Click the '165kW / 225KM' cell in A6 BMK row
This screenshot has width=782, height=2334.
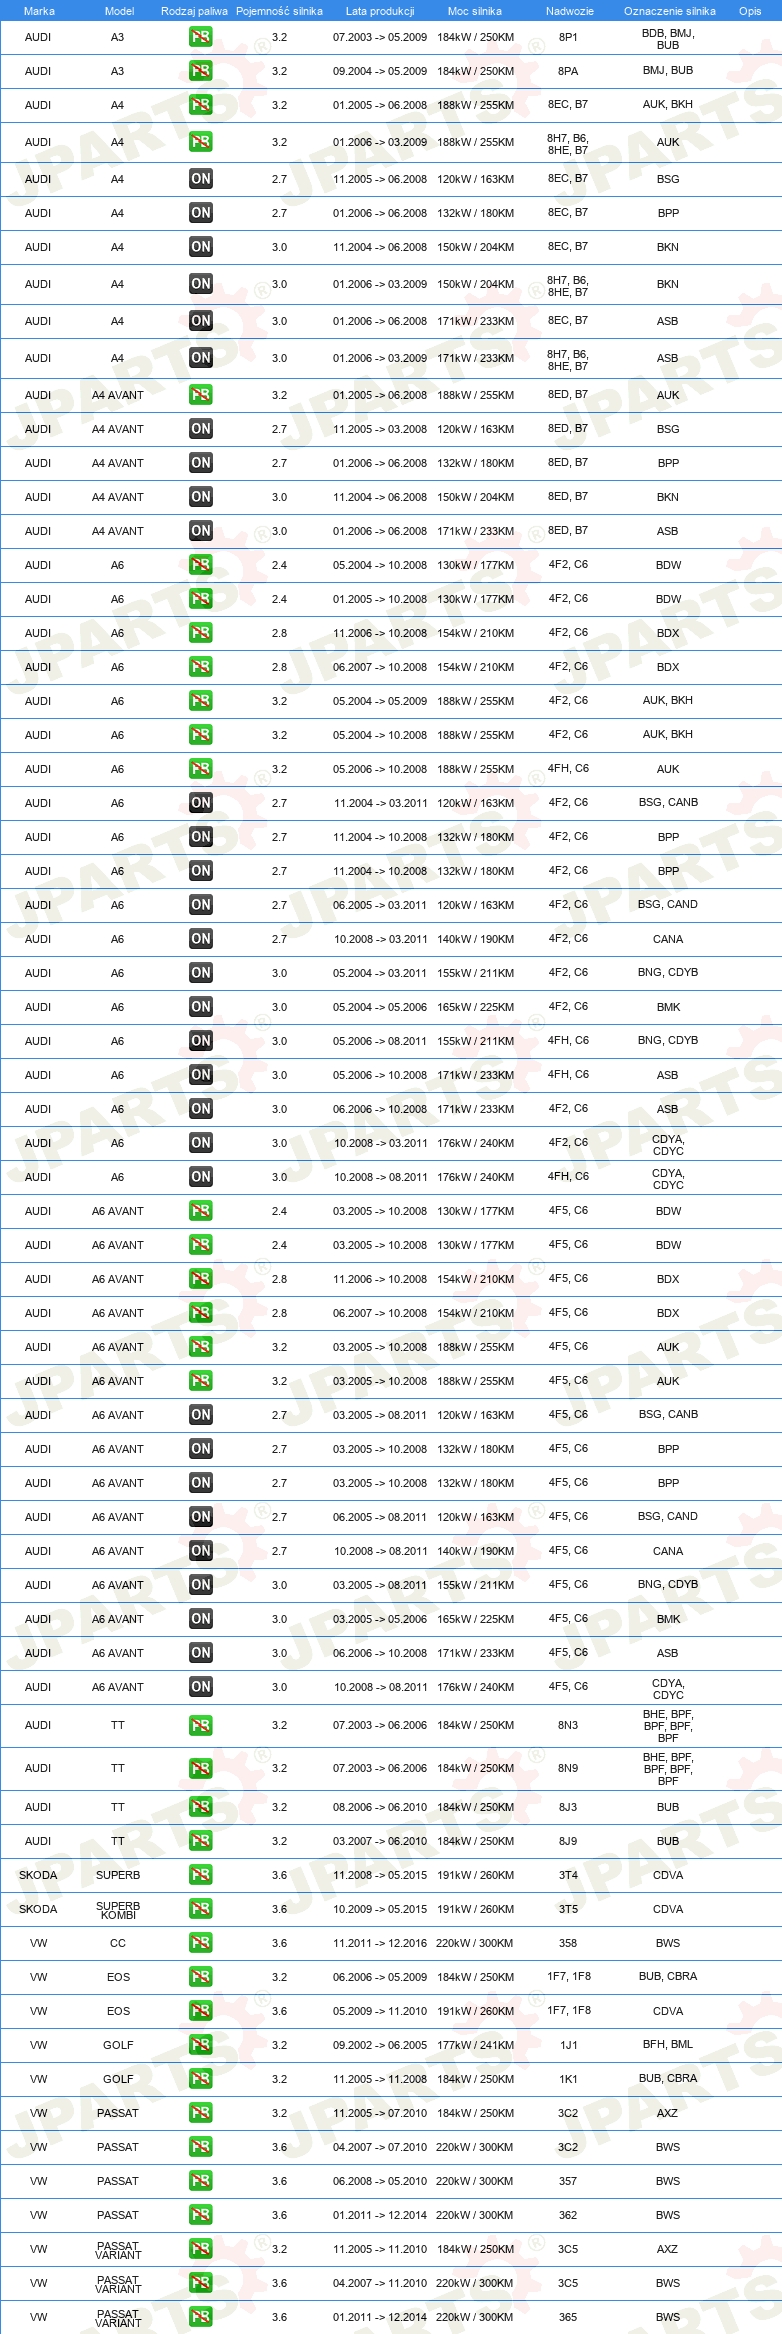[475, 1007]
